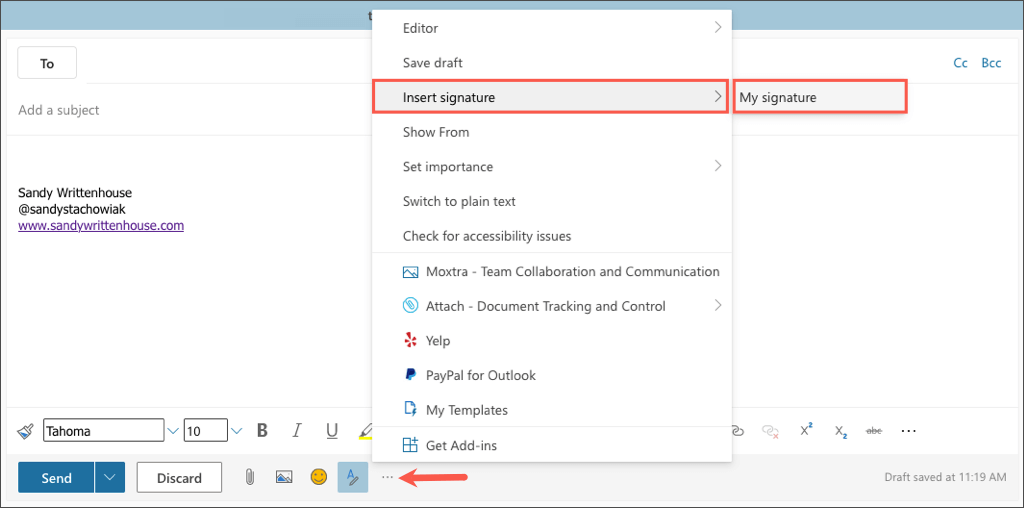This screenshot has height=508, width=1024.
Task: Toggle strikethrough formatting
Action: pyautogui.click(x=873, y=431)
